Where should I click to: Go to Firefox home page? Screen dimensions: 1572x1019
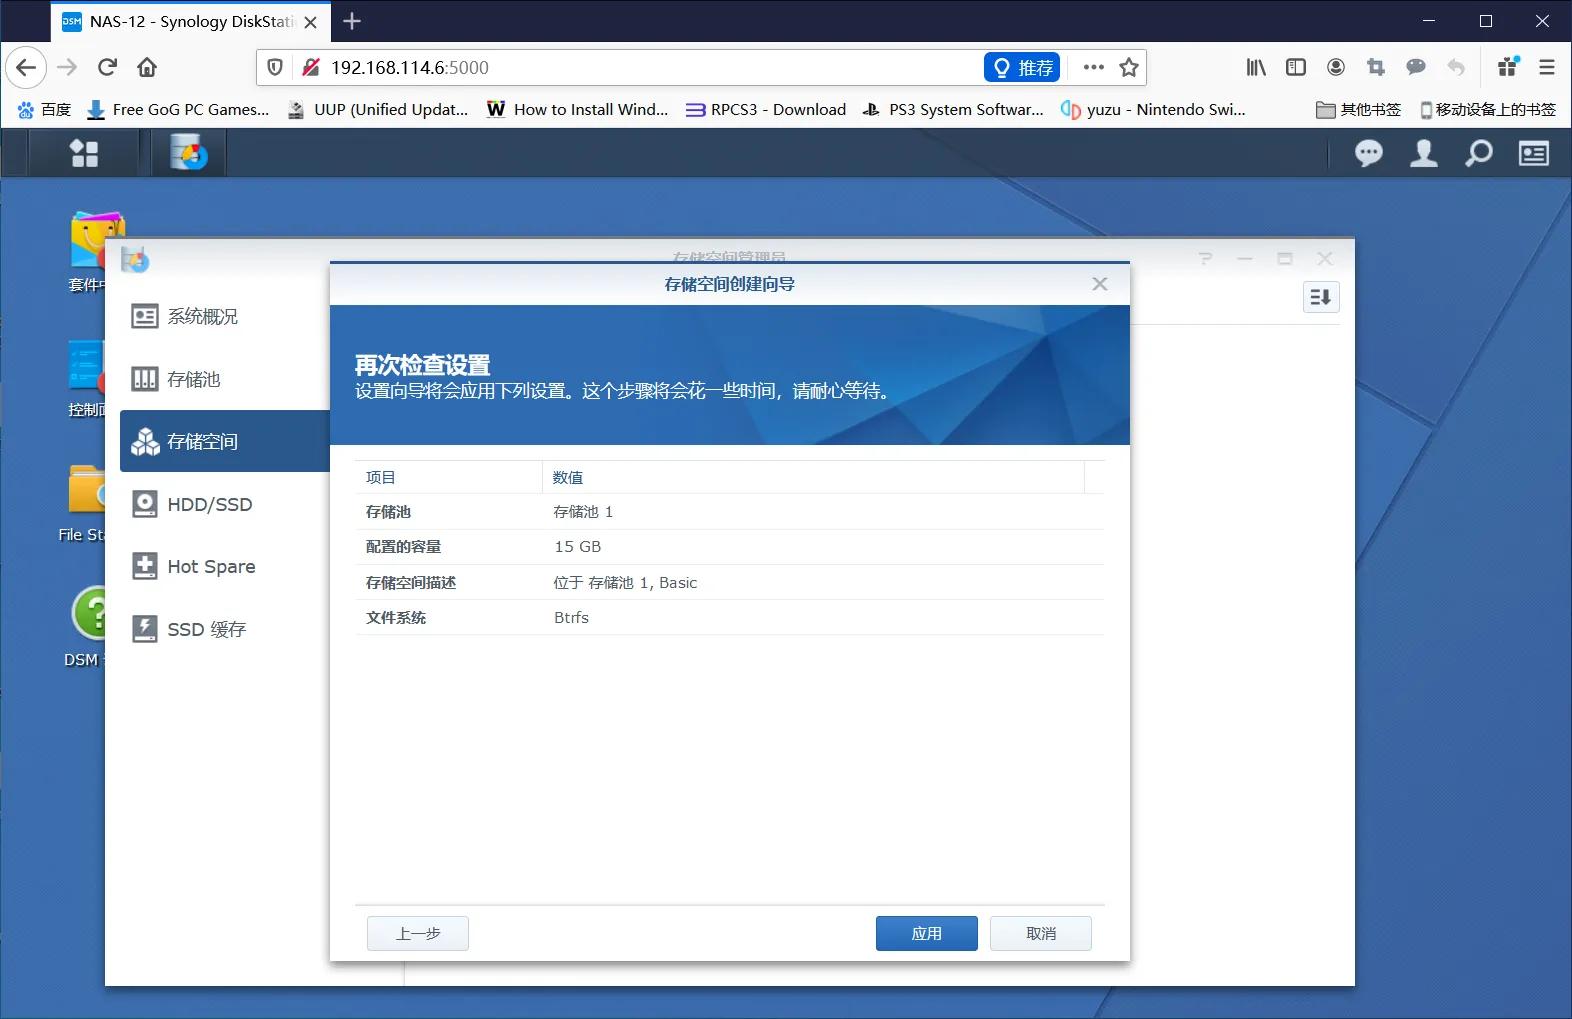tap(147, 67)
